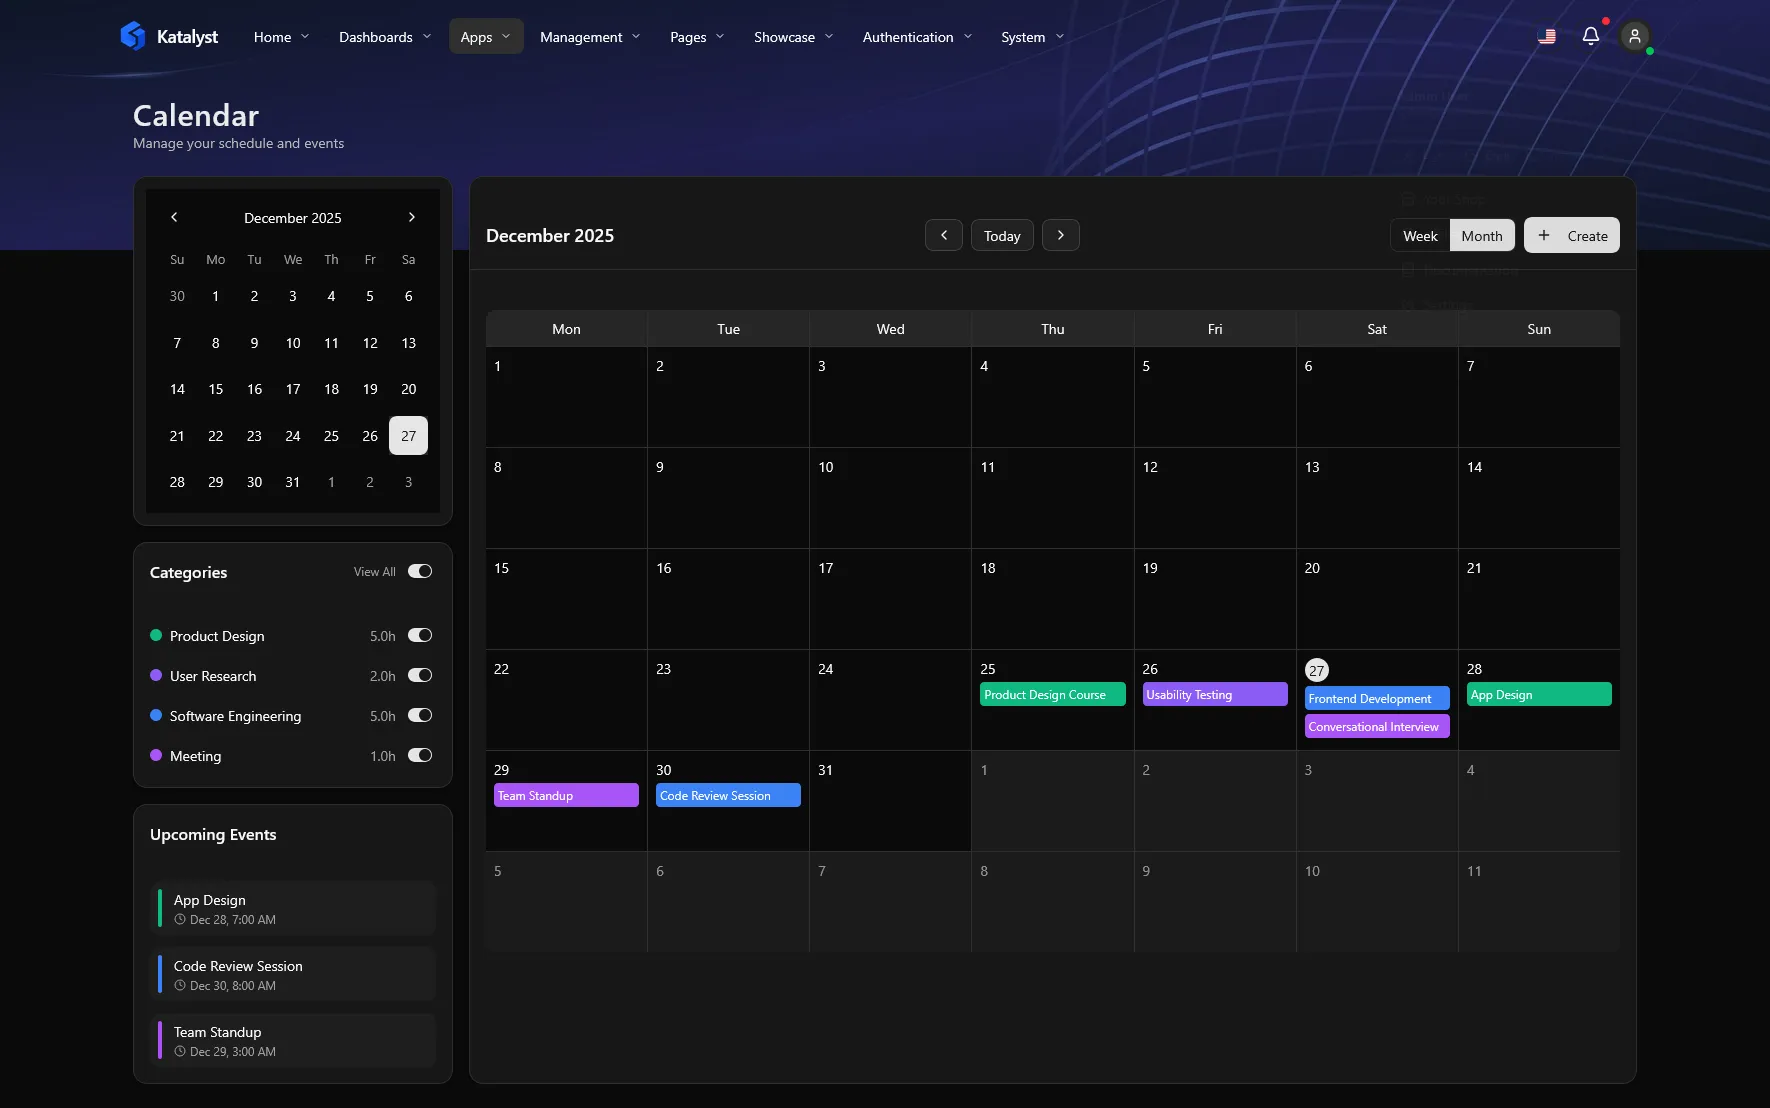
Task: Click the Software Engineering blue color dot
Action: point(156,715)
